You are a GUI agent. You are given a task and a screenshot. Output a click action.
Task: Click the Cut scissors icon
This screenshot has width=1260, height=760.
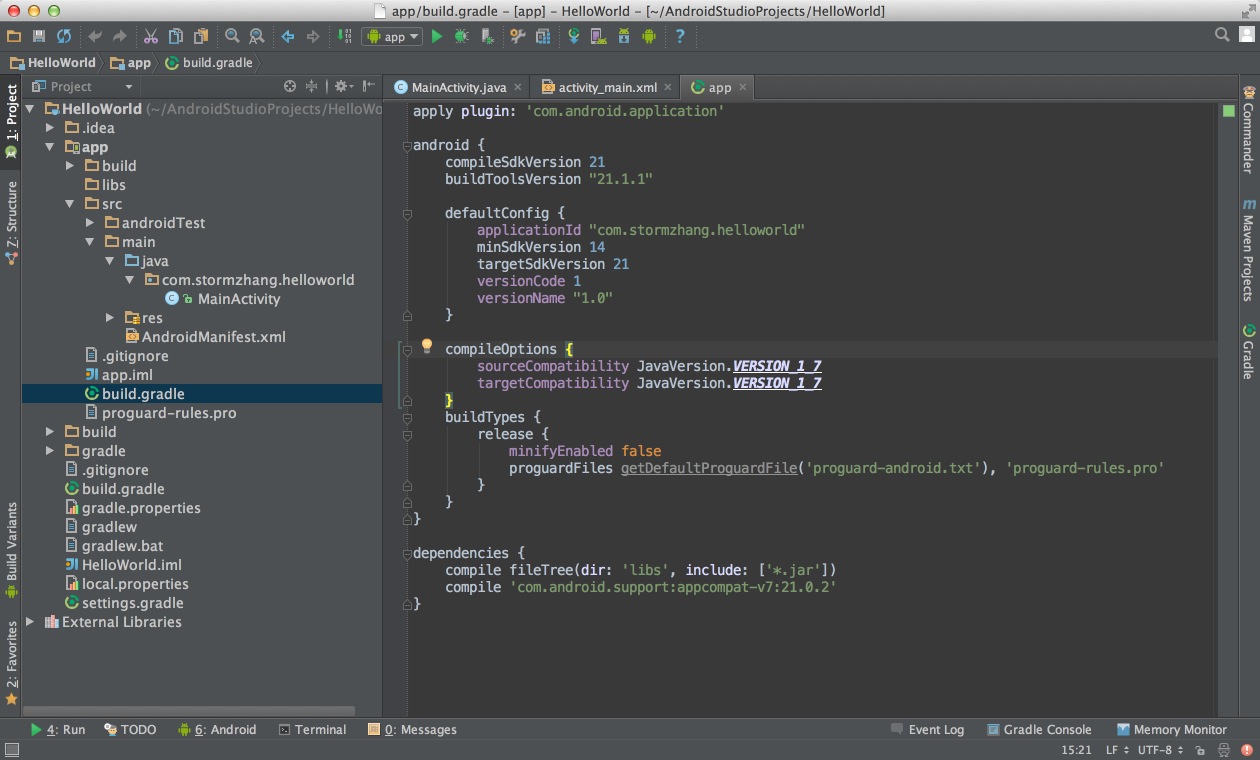click(150, 36)
